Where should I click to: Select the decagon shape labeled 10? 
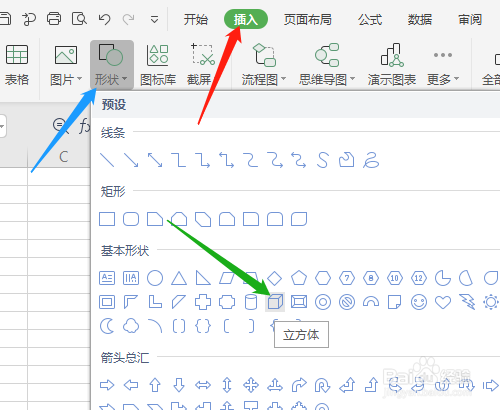point(395,278)
